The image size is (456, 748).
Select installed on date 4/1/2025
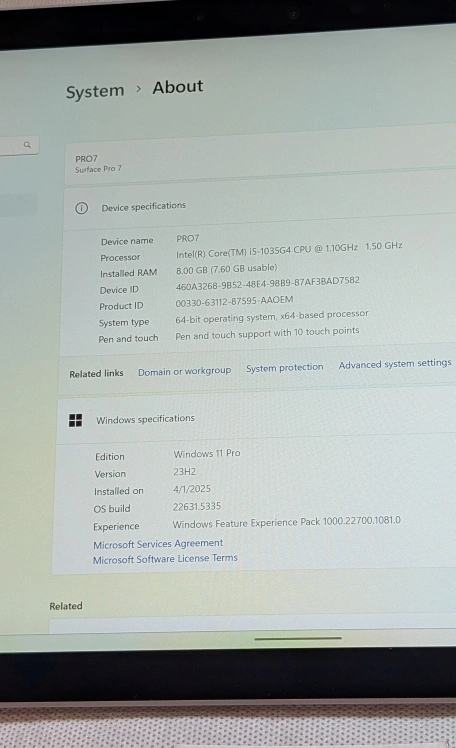(192, 489)
